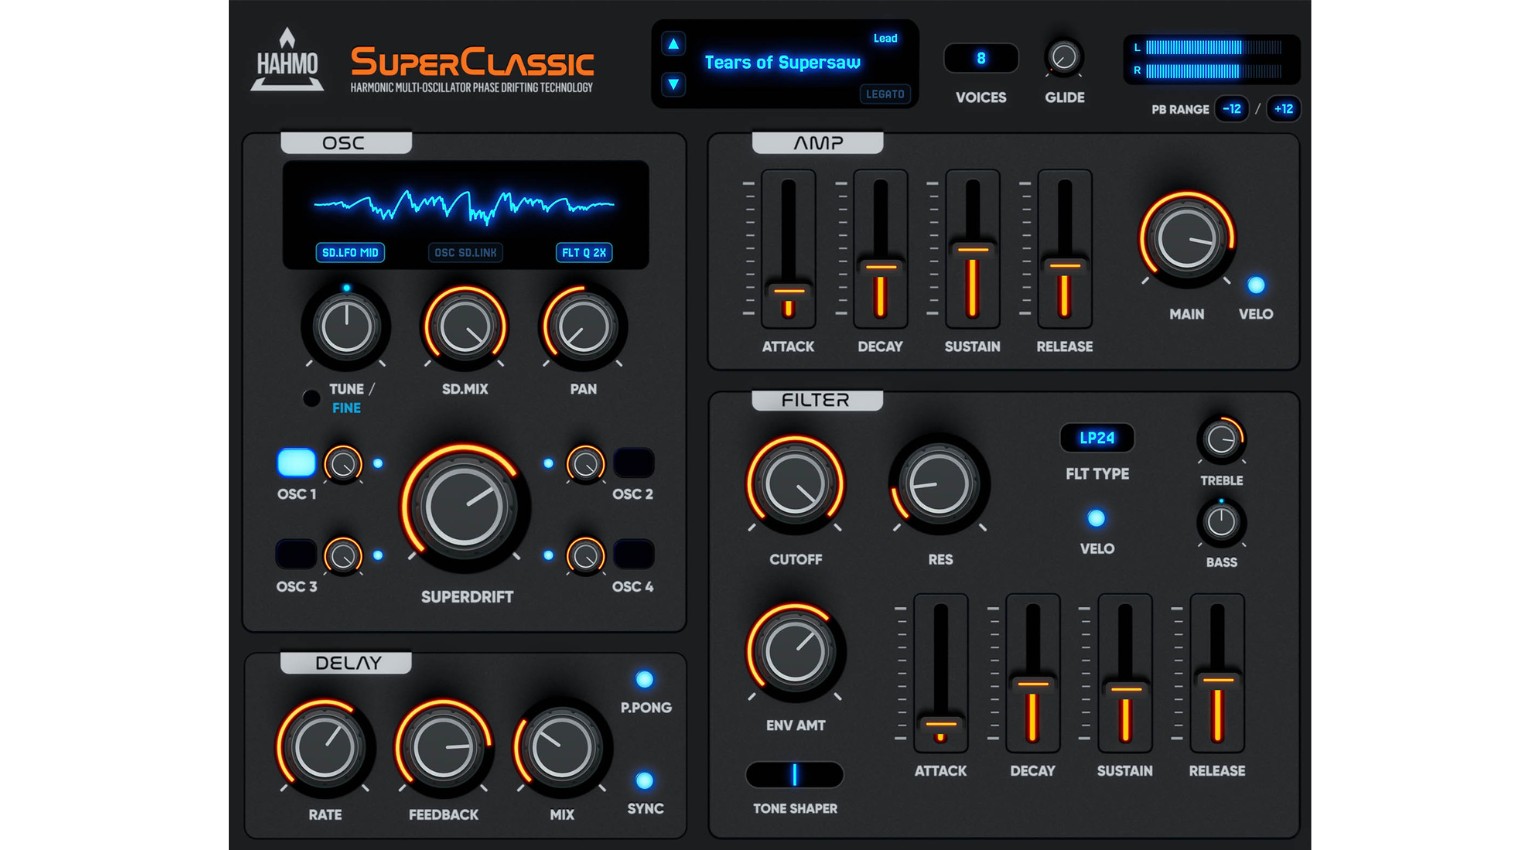Click the SD.LFO MID button
Screen dimensions: 1540x850
350,253
